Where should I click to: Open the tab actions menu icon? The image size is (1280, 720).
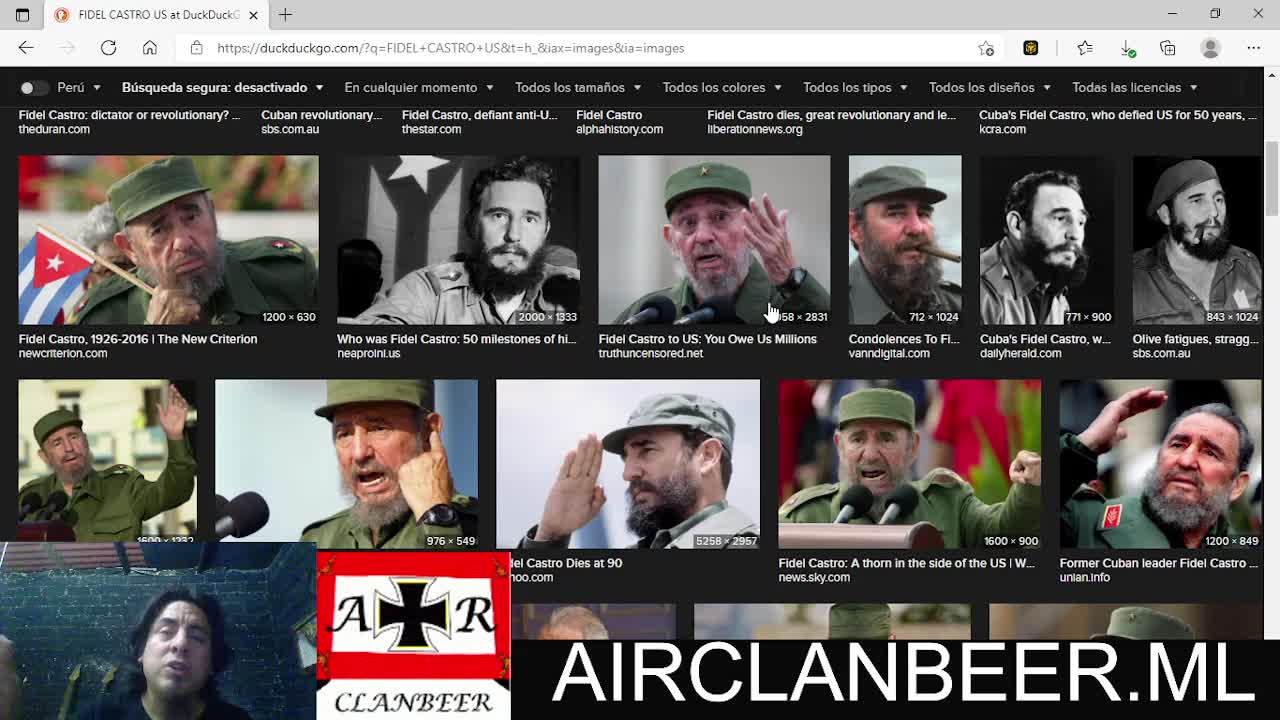22,14
